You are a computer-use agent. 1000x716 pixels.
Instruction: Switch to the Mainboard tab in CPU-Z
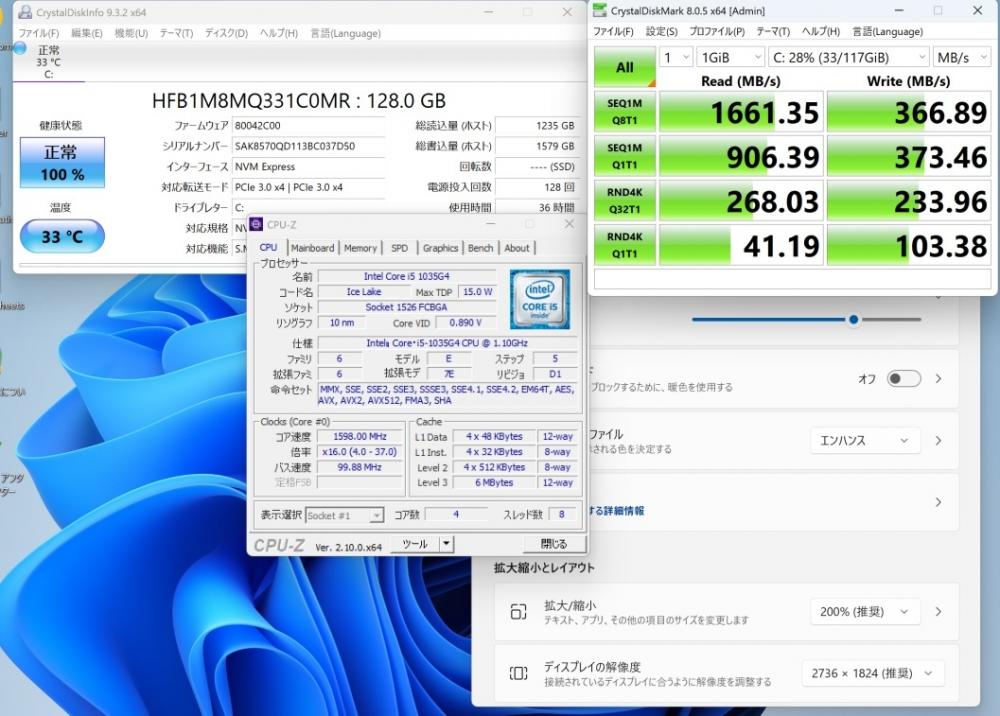tap(312, 248)
